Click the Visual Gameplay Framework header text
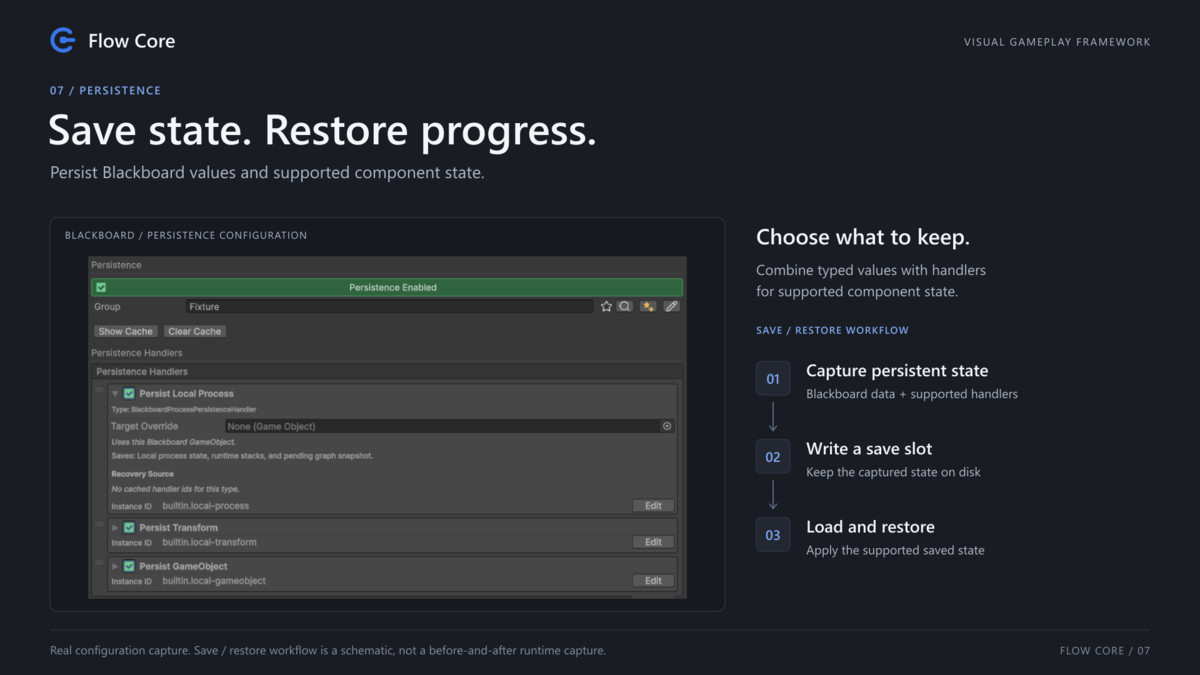Viewport: 1200px width, 675px height. click(x=1057, y=42)
